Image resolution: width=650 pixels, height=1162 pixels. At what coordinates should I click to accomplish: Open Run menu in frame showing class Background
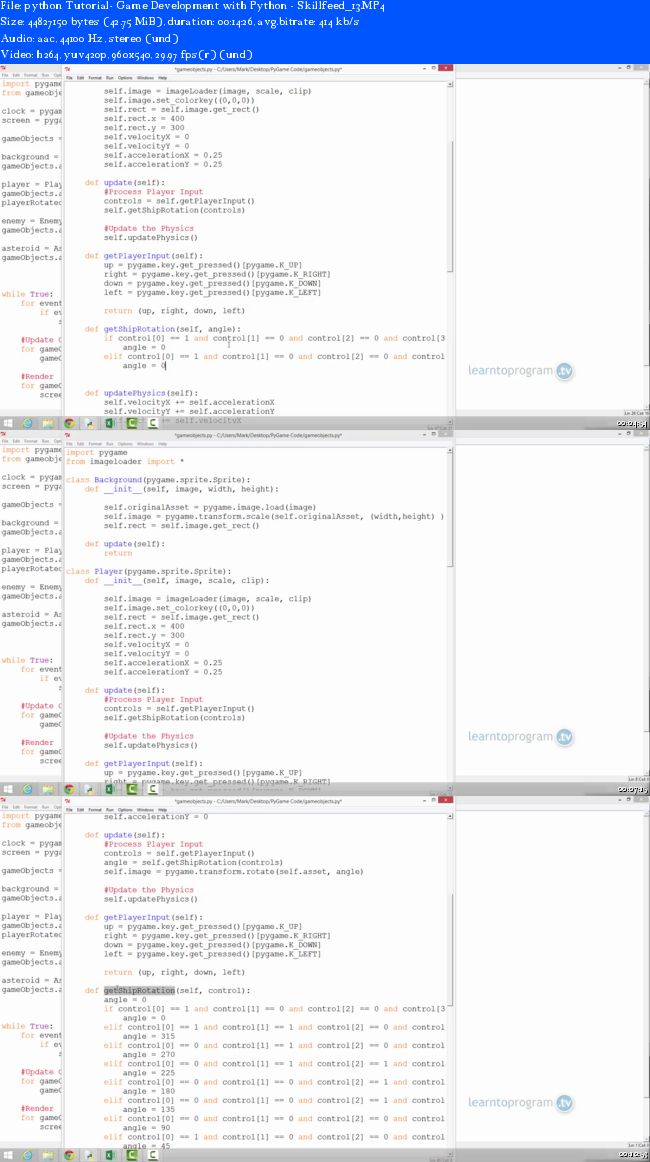click(110, 443)
